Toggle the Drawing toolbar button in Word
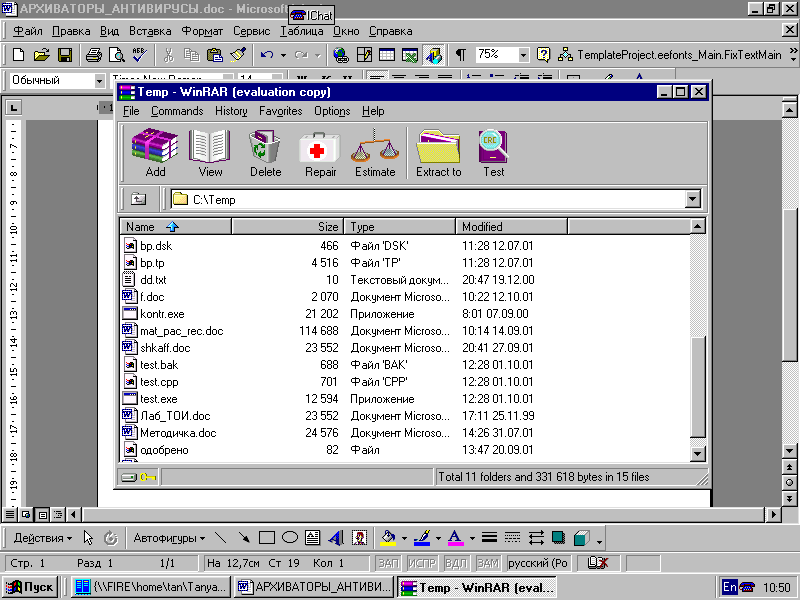Screen dimensions: 800x600 pos(434,55)
